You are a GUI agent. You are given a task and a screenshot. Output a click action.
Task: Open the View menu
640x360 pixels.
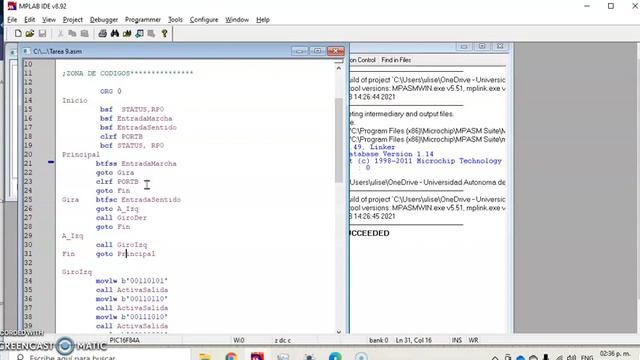[49, 20]
